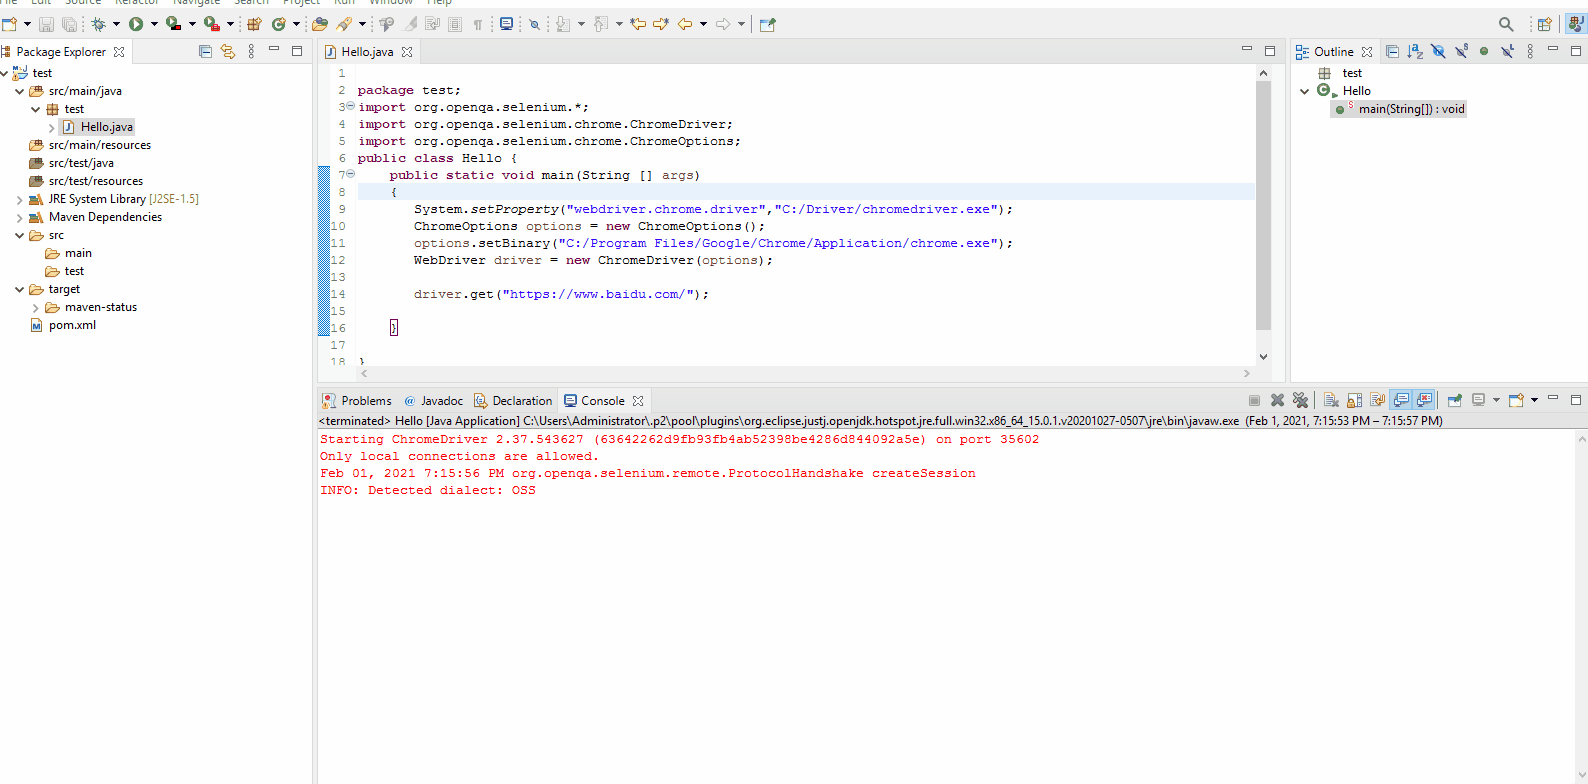Viewport: 1588px width, 784px height.
Task: Toggle Hide Non-Public members in Outline
Action: (1484, 51)
